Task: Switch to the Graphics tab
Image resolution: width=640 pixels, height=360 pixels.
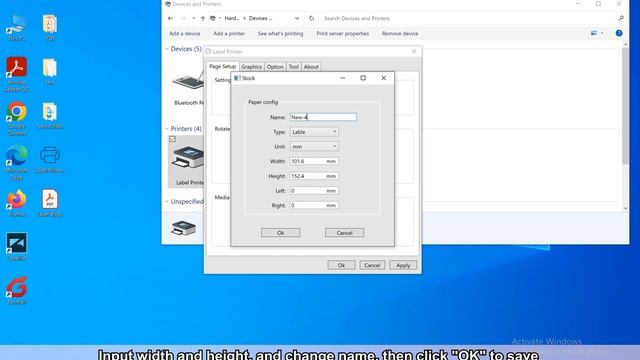Action: [x=251, y=67]
